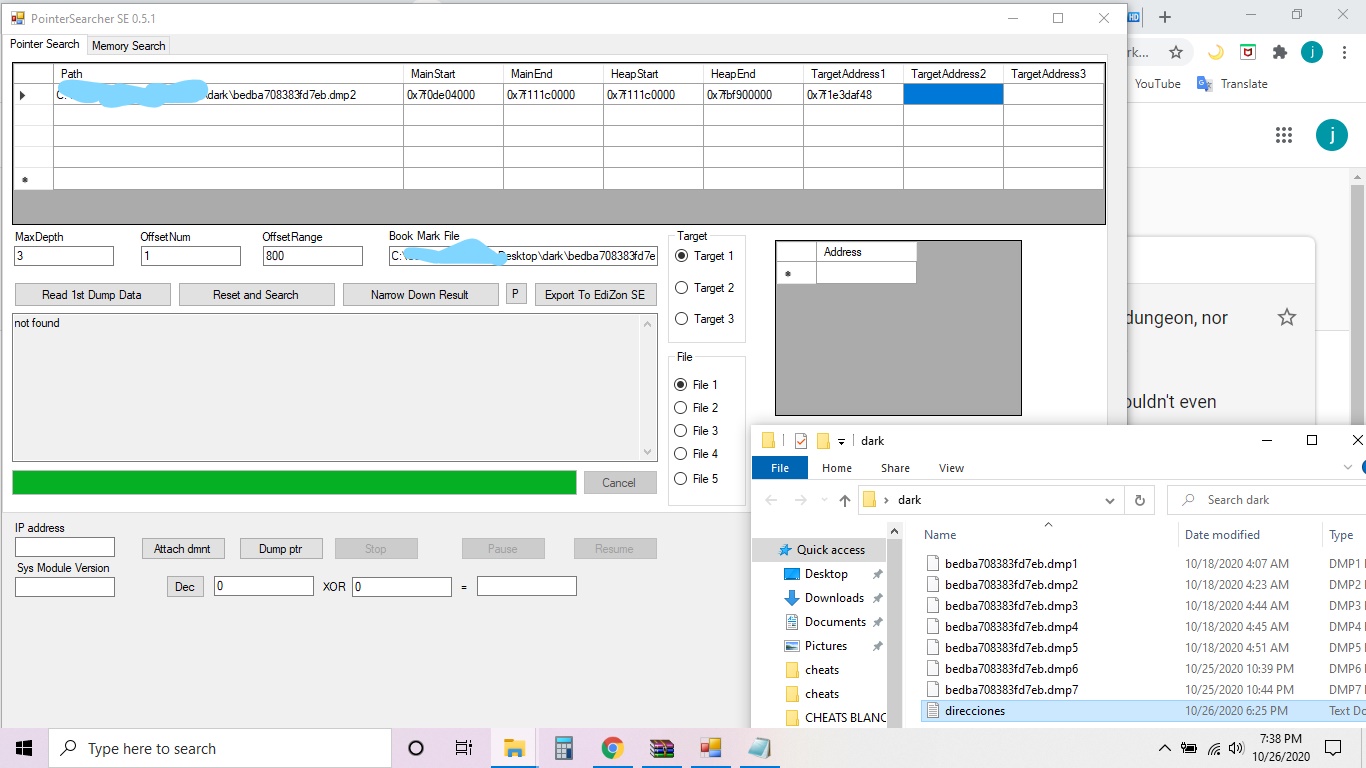Viewport: 1366px width, 768px height.
Task: Switch to Chrome via taskbar icon
Action: (x=612, y=748)
